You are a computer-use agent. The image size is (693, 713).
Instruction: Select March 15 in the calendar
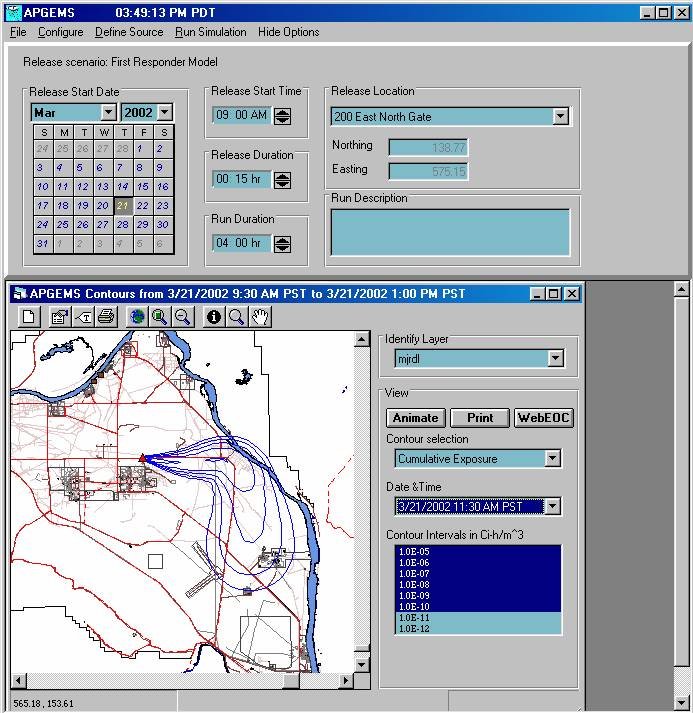coord(143,186)
